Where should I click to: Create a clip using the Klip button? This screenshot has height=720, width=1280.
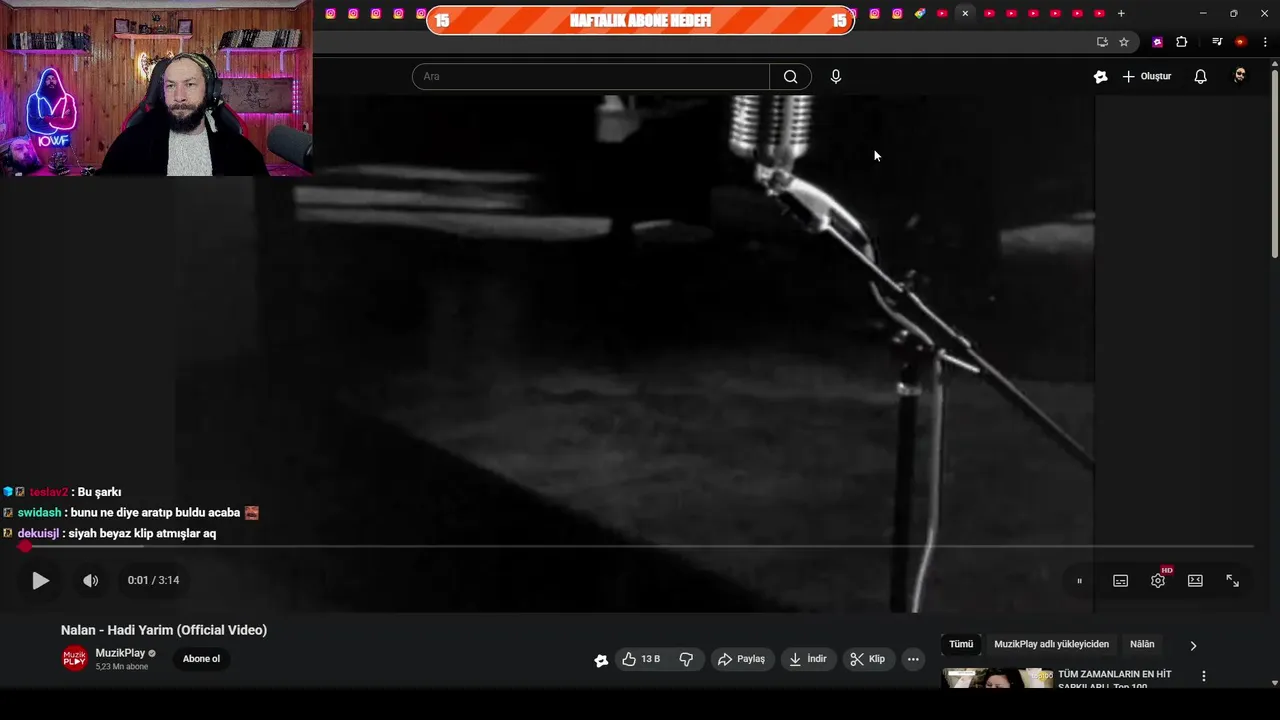[x=867, y=659]
